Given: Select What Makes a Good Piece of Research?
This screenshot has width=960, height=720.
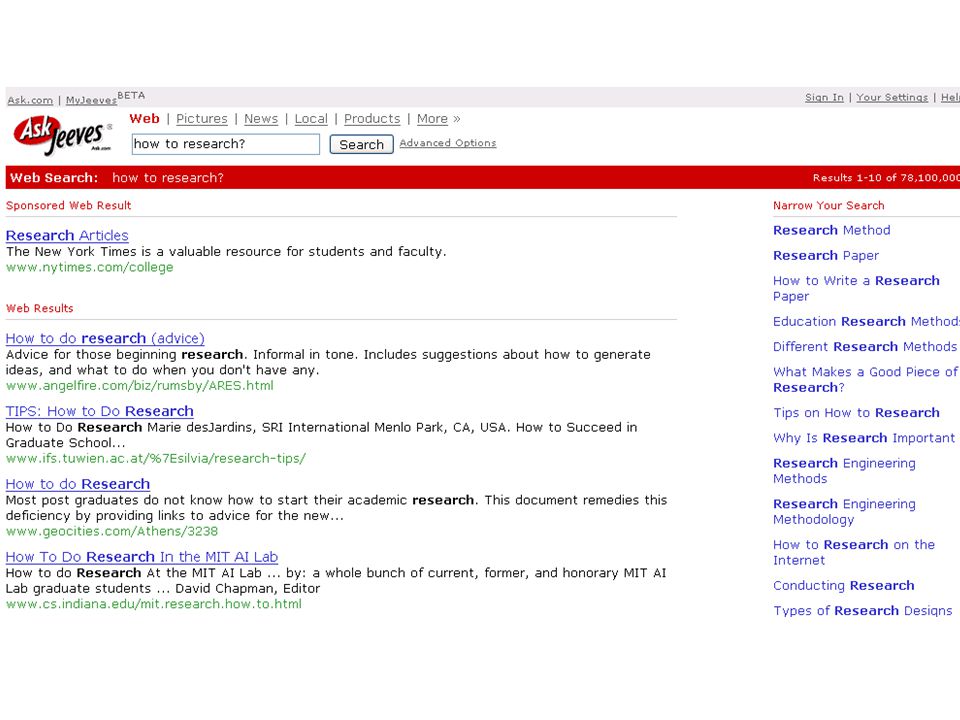Looking at the screenshot, I should coord(865,380).
